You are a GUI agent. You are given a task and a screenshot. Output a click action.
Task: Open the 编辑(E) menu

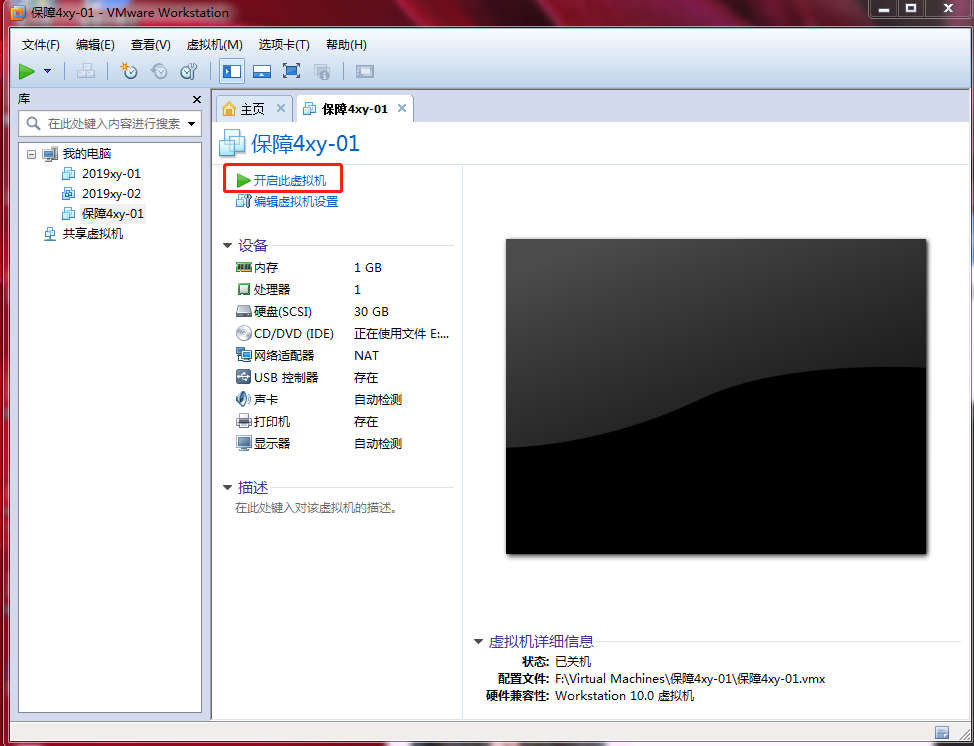(95, 45)
